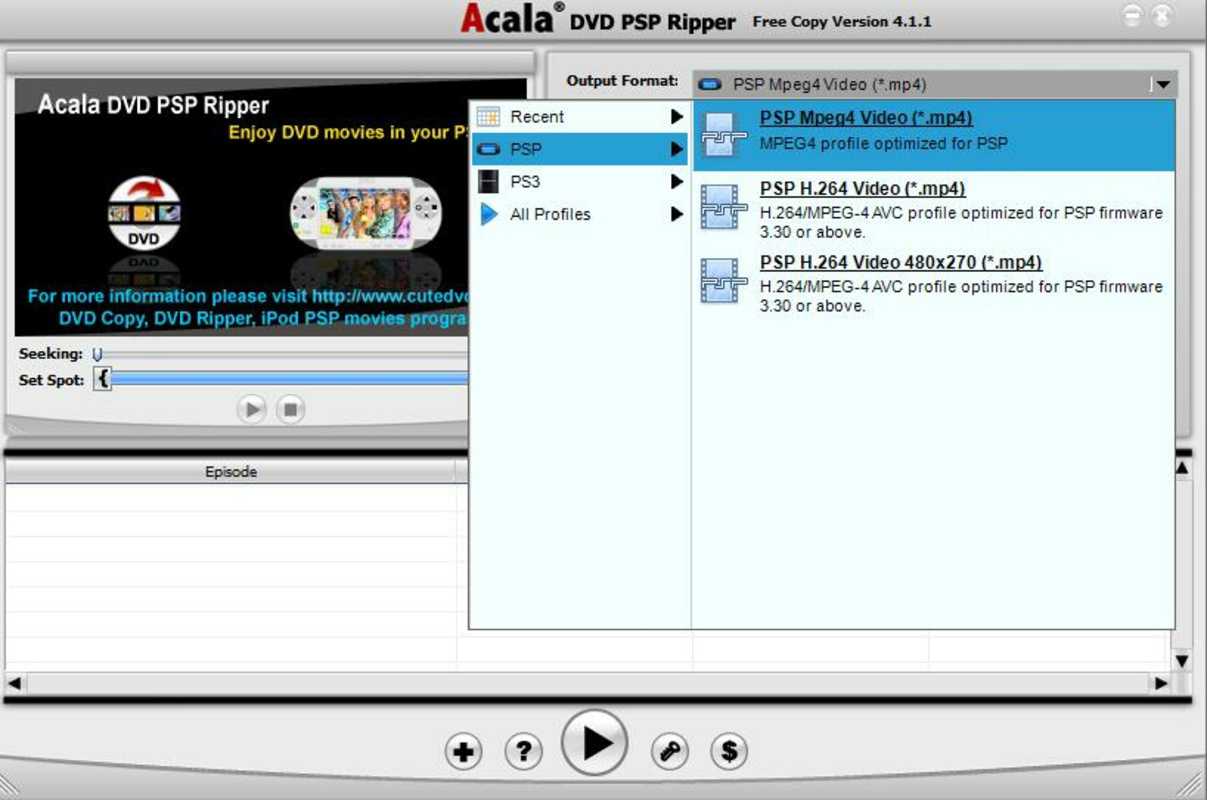Click the list's scroll down arrow
Screen dimensions: 1207x800
pyautogui.click(x=1182, y=661)
